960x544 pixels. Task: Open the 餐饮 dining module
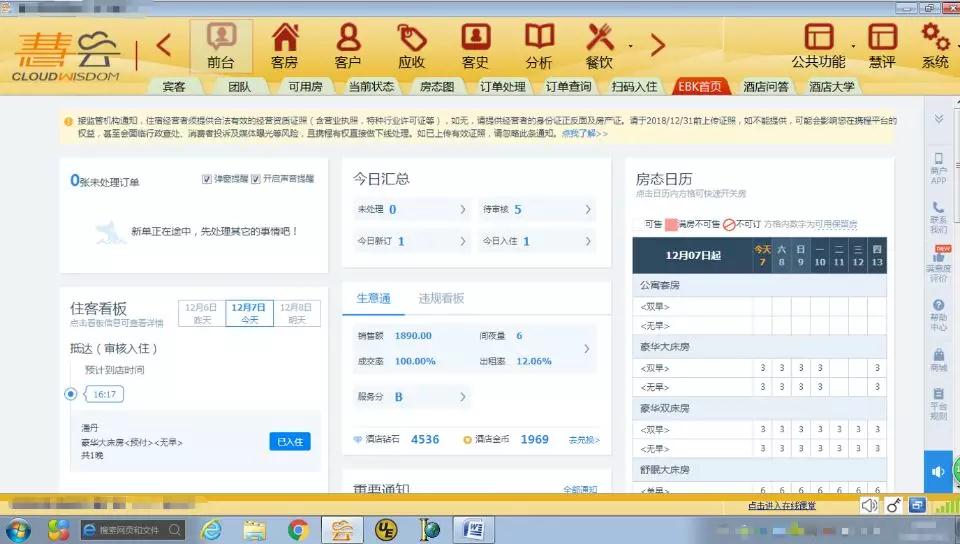[600, 47]
